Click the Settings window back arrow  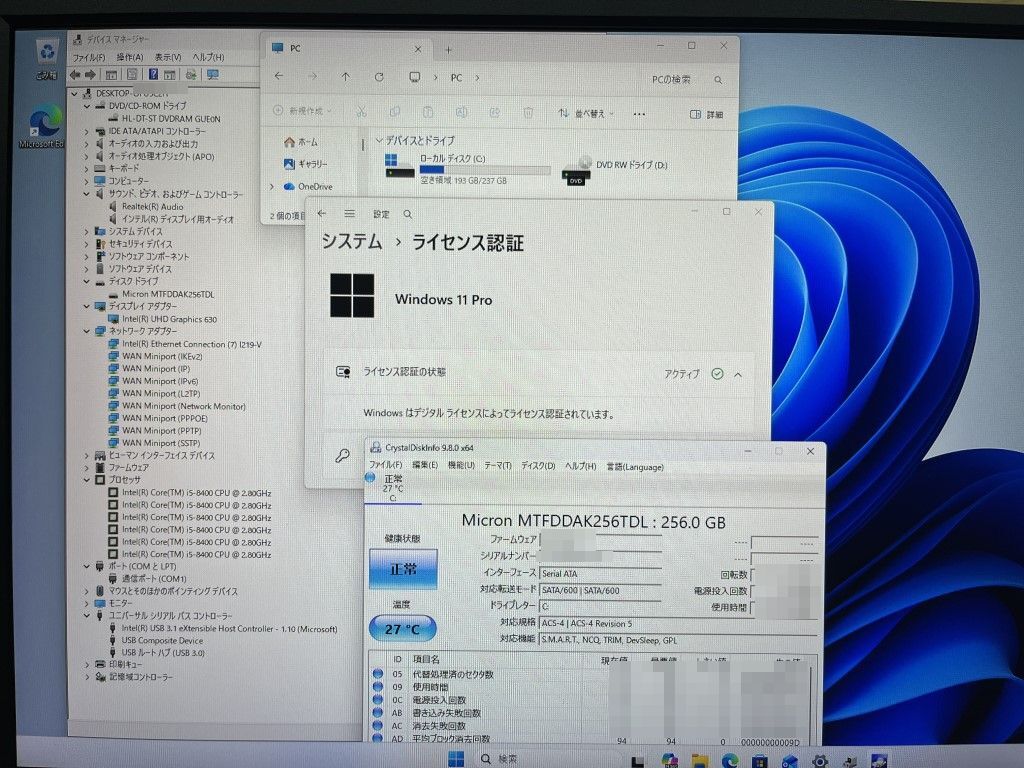[x=322, y=214]
